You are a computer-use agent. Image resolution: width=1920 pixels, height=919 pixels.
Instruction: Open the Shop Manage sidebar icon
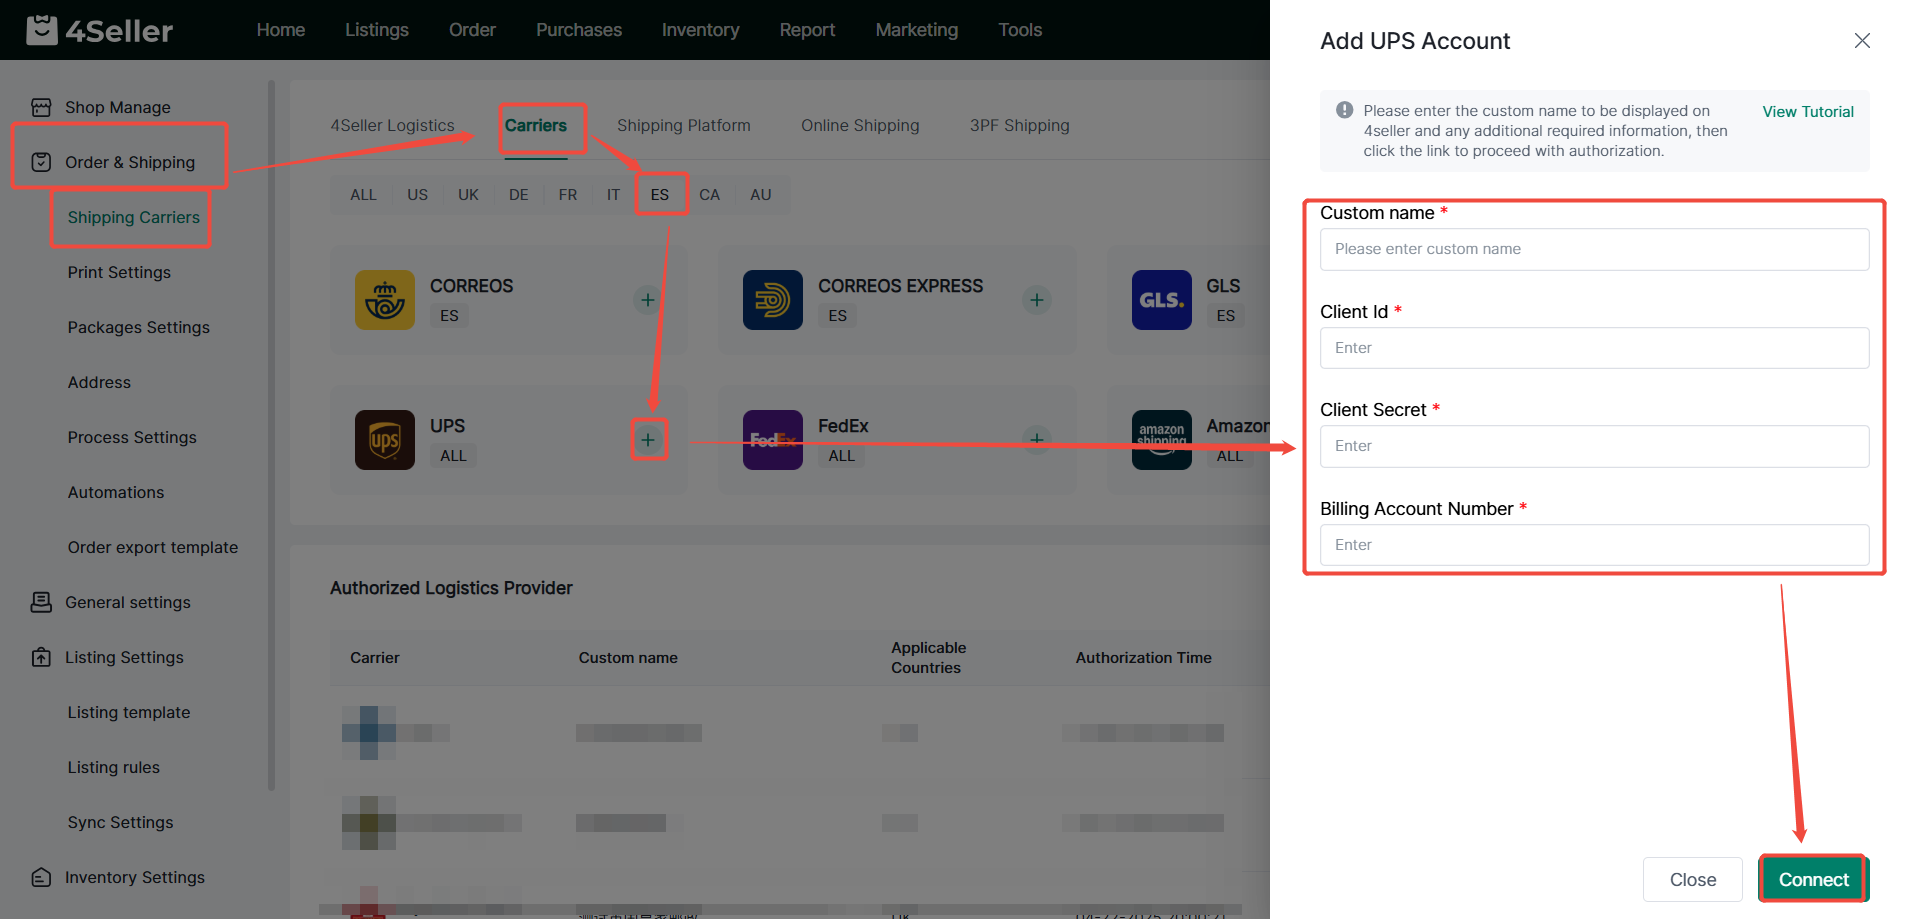point(41,107)
